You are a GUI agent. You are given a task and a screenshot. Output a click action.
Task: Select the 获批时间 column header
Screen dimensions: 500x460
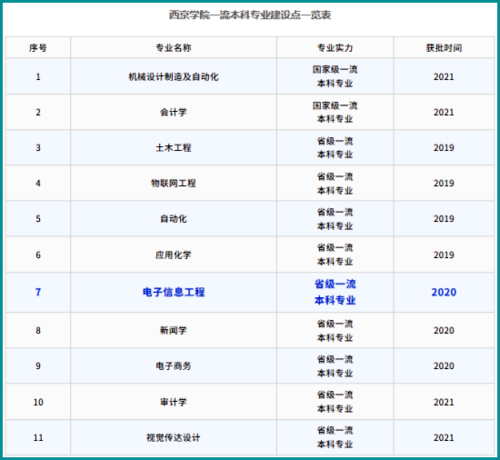(x=444, y=48)
